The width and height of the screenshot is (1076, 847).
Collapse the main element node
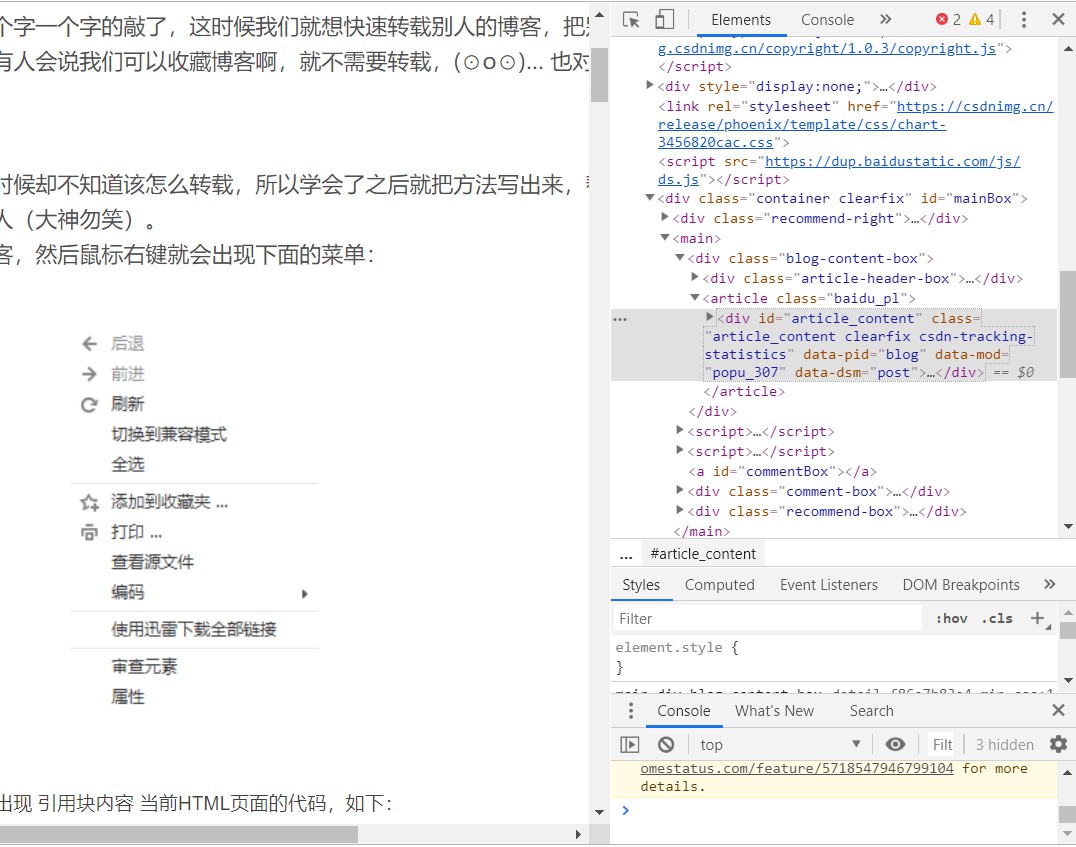tap(664, 237)
